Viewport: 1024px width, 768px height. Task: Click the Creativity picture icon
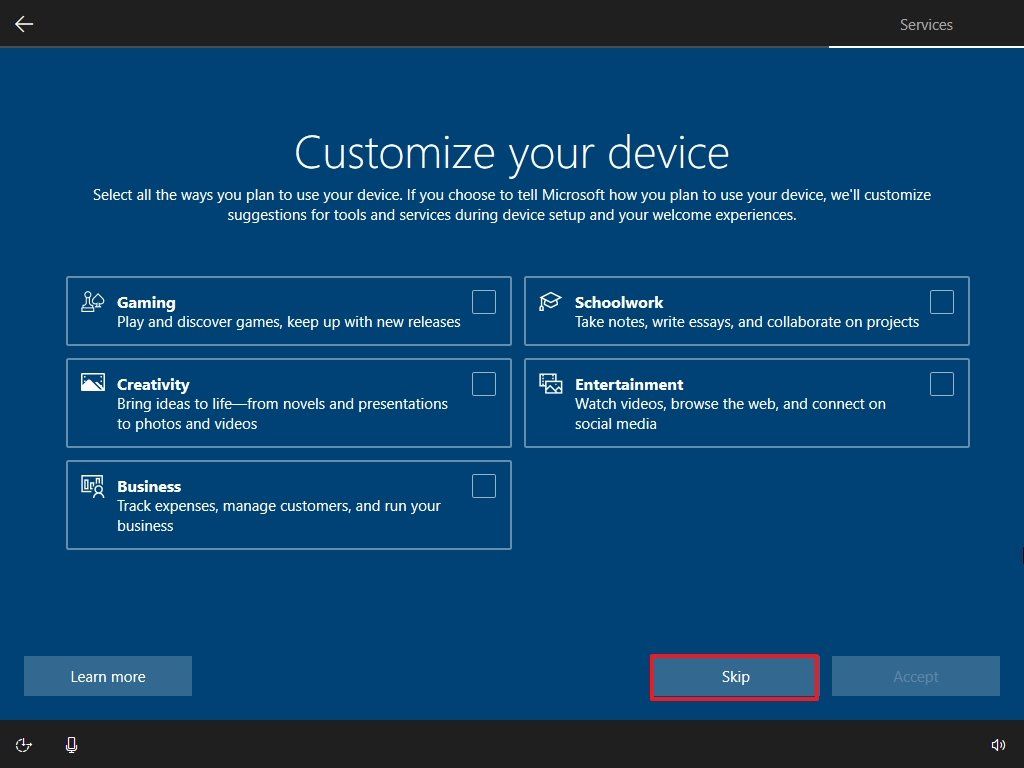coord(92,382)
